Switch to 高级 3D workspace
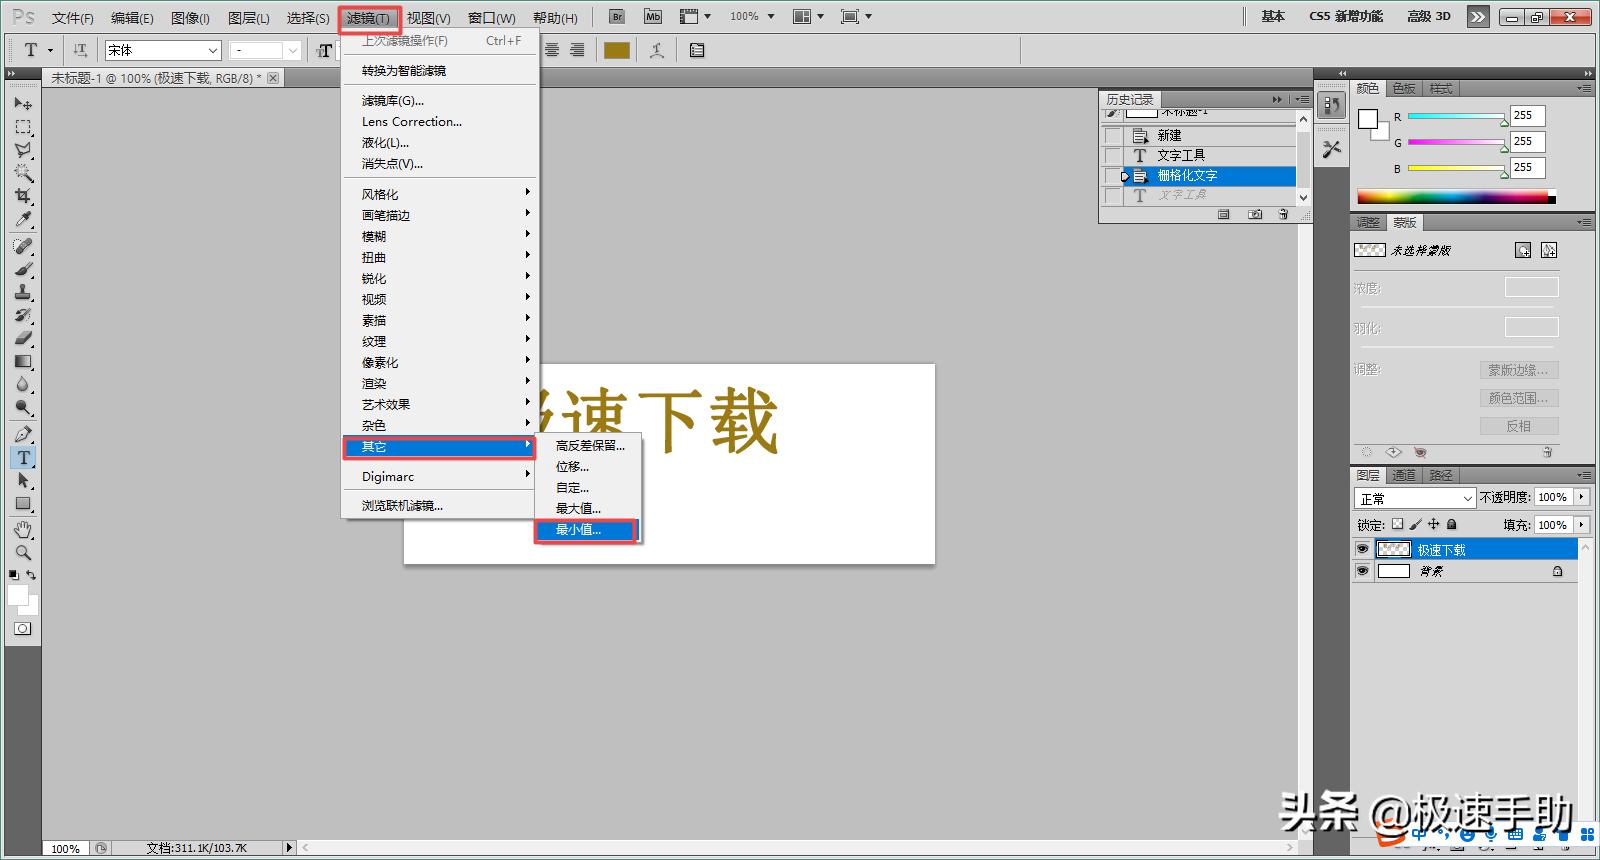1600x860 pixels. pos(1429,16)
